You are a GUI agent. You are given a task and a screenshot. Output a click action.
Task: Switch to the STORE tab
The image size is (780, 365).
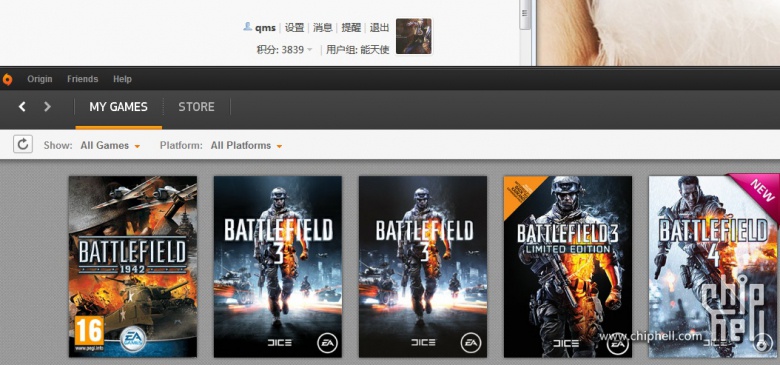[196, 107]
